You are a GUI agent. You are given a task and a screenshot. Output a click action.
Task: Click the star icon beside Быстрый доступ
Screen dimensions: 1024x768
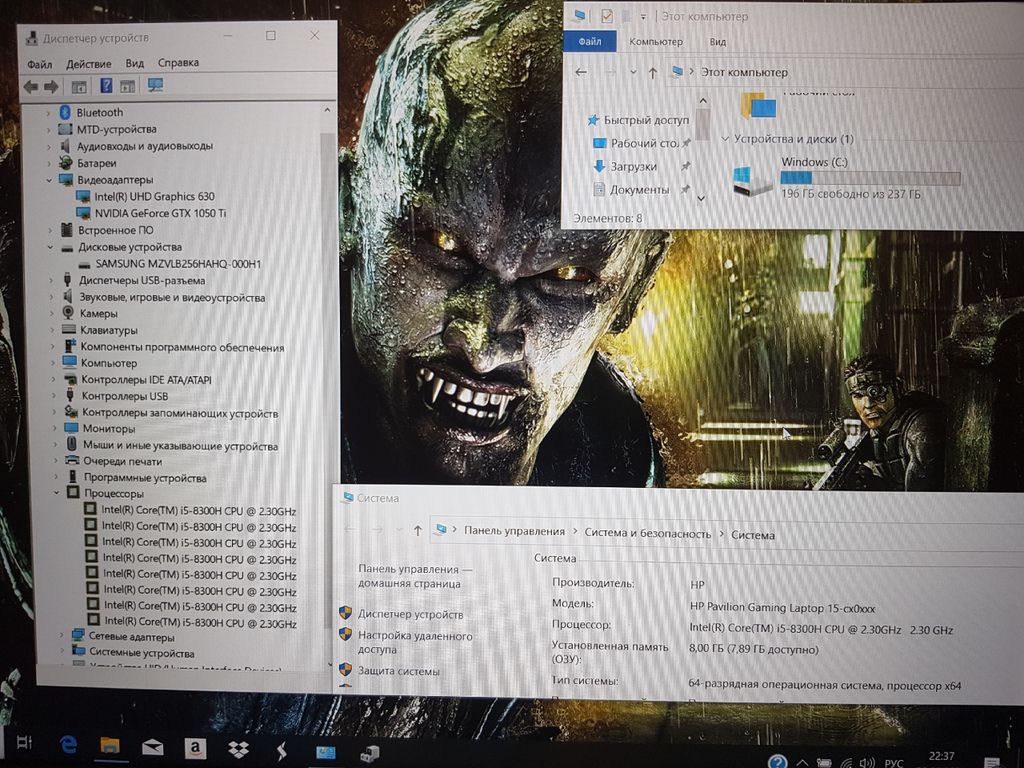593,120
